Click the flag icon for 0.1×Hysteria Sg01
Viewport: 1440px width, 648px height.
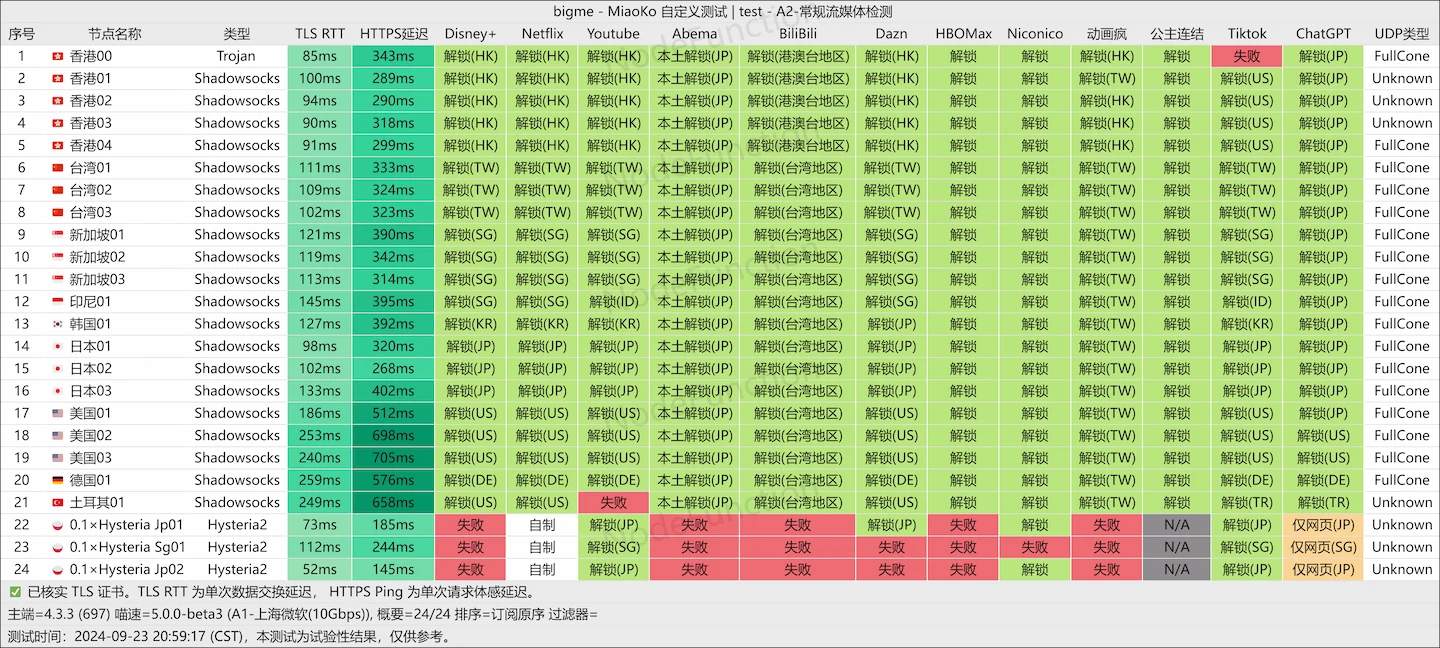[57, 547]
